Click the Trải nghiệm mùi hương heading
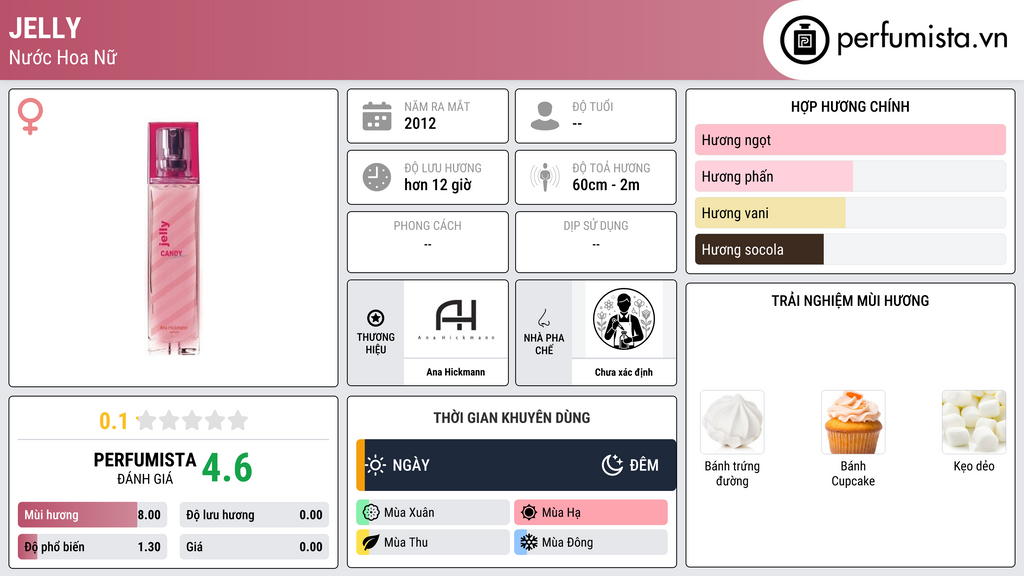The width and height of the screenshot is (1024, 576). click(850, 300)
